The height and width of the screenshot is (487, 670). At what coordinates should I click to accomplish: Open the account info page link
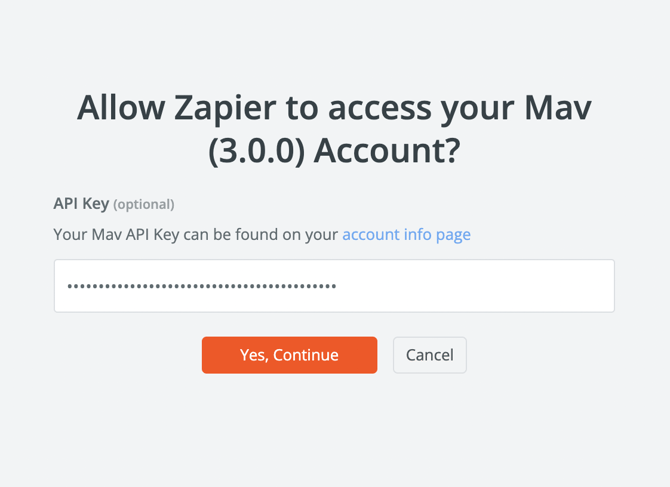tap(406, 235)
